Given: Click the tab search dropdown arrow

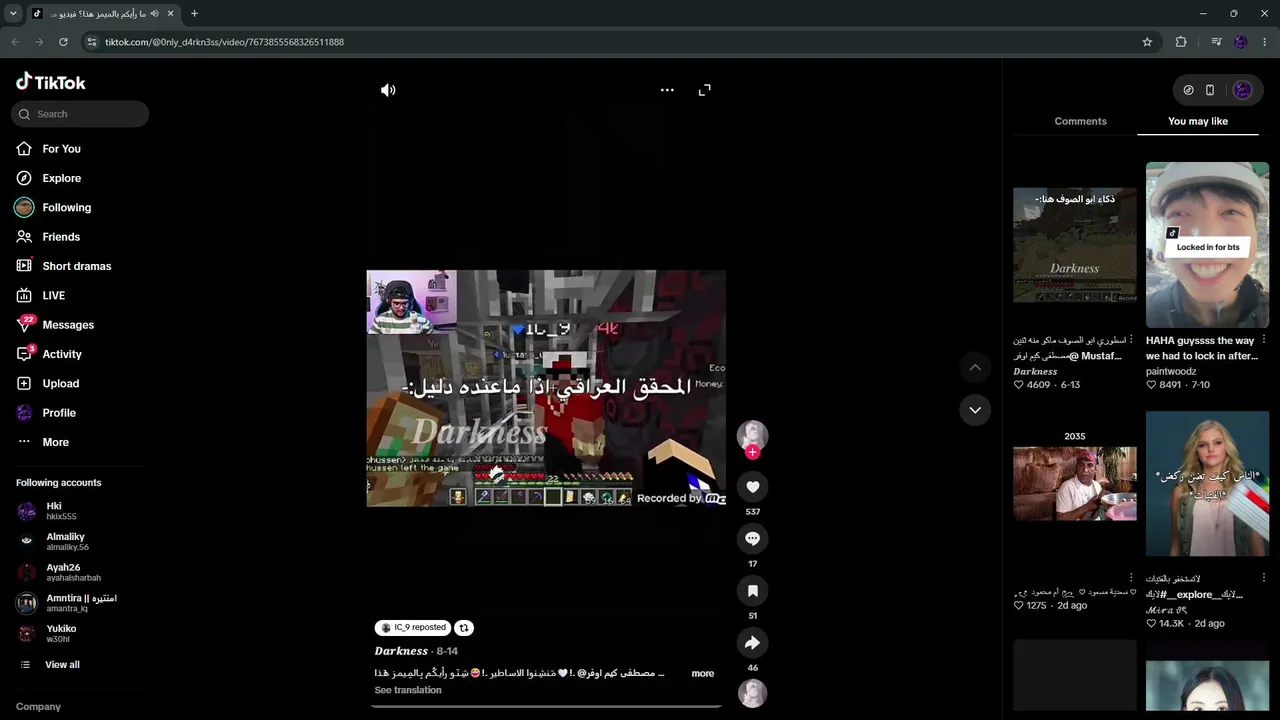Looking at the screenshot, I should 13,14.
